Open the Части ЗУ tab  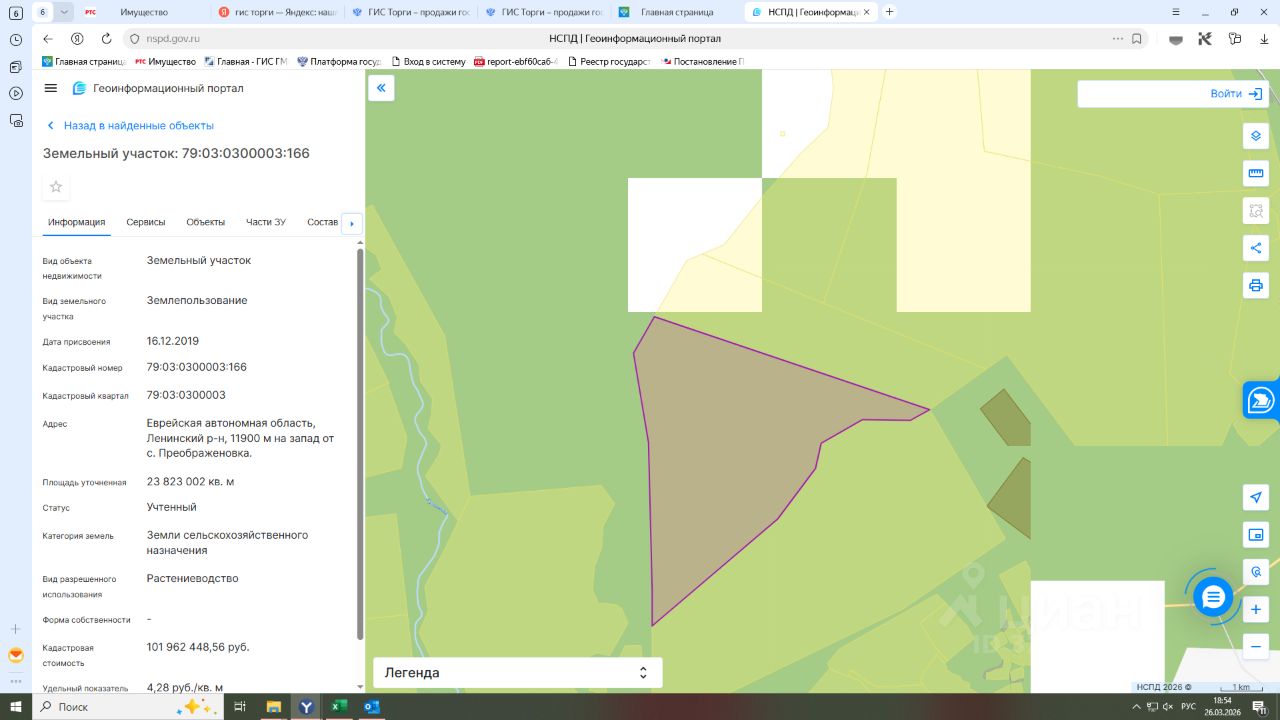coord(266,222)
